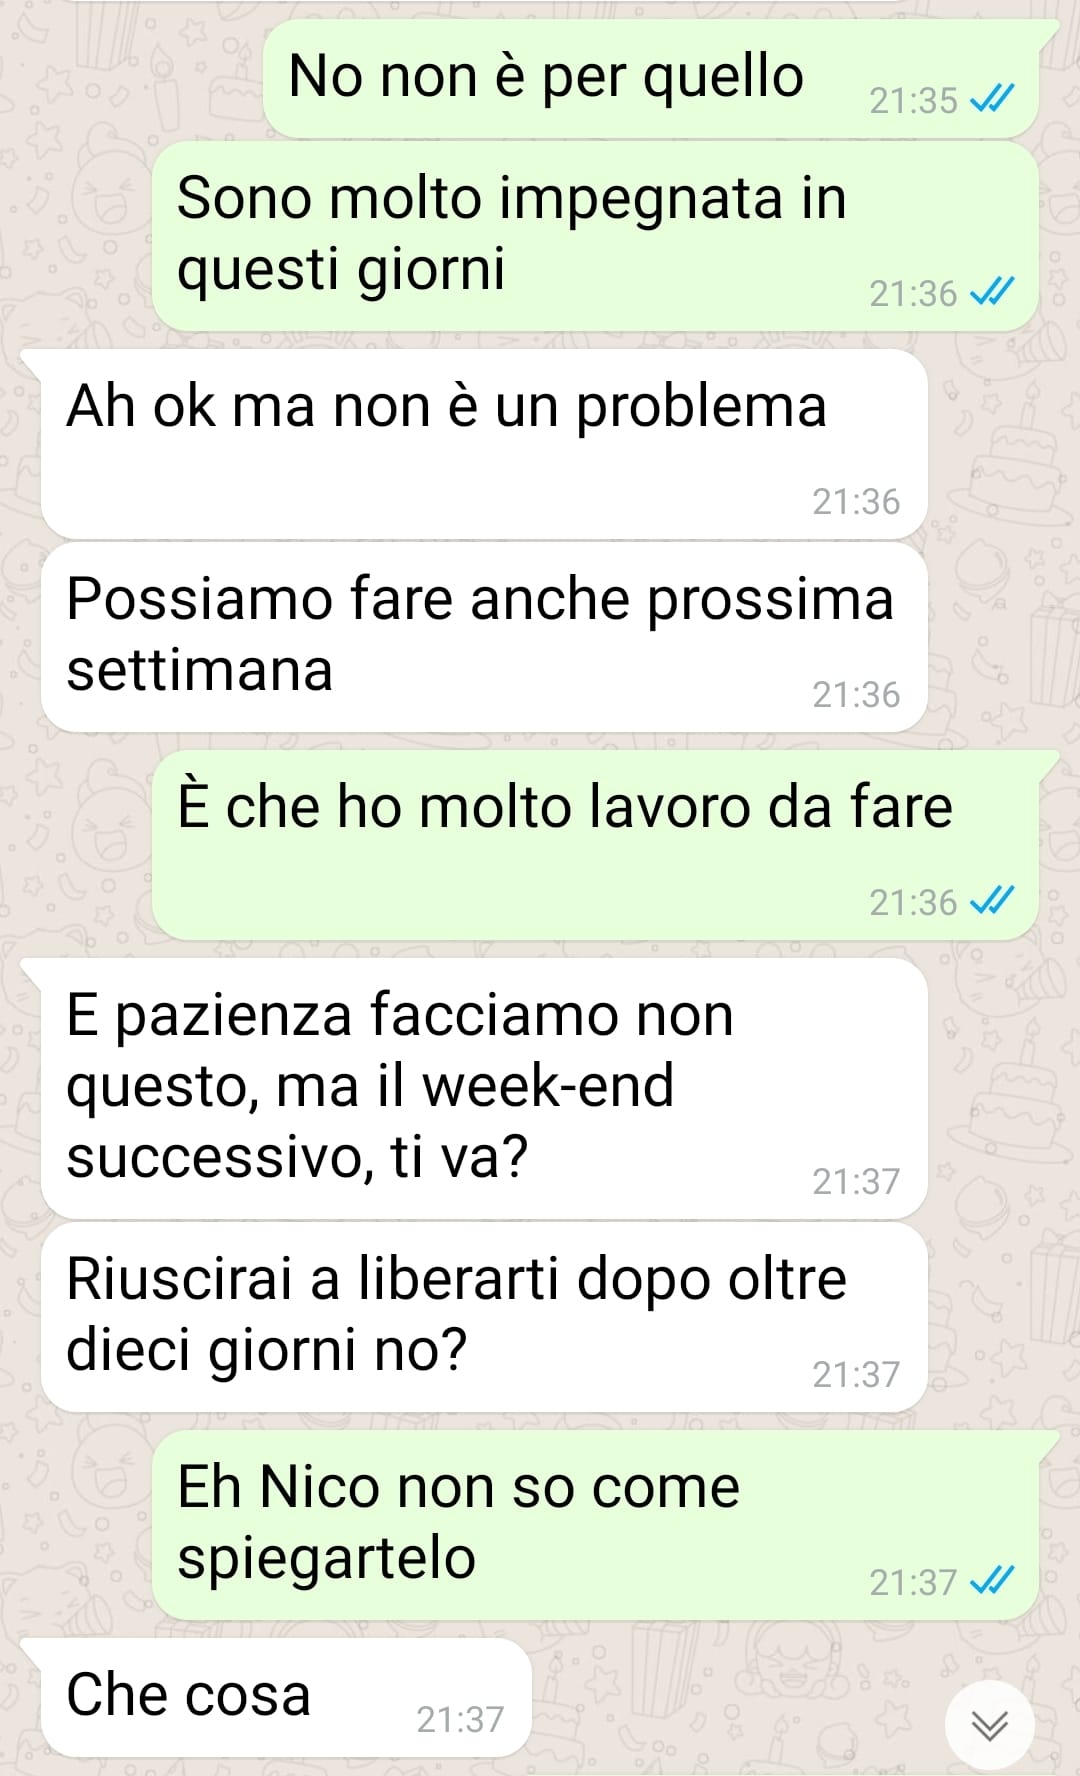The height and width of the screenshot is (1776, 1080).
Task: Tap 21:36 timestamp of 'Possiamo fare anche' message
Action: click(856, 695)
